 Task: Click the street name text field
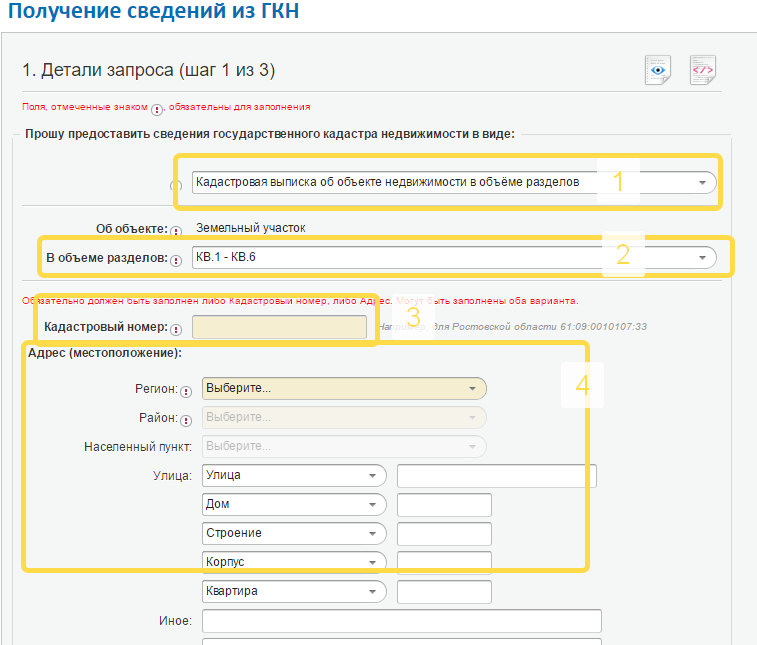(x=496, y=475)
